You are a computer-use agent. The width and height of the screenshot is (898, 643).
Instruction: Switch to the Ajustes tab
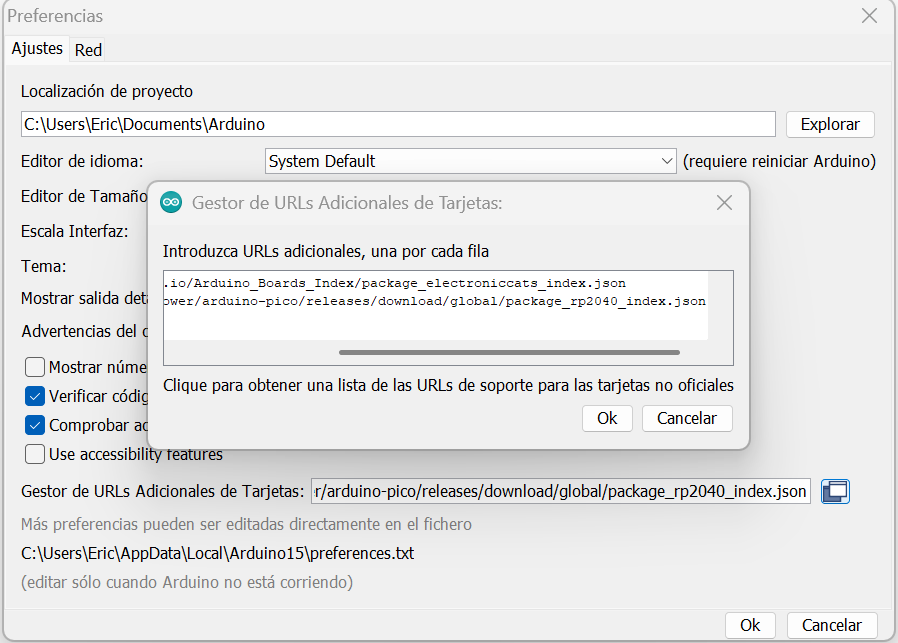point(37,49)
